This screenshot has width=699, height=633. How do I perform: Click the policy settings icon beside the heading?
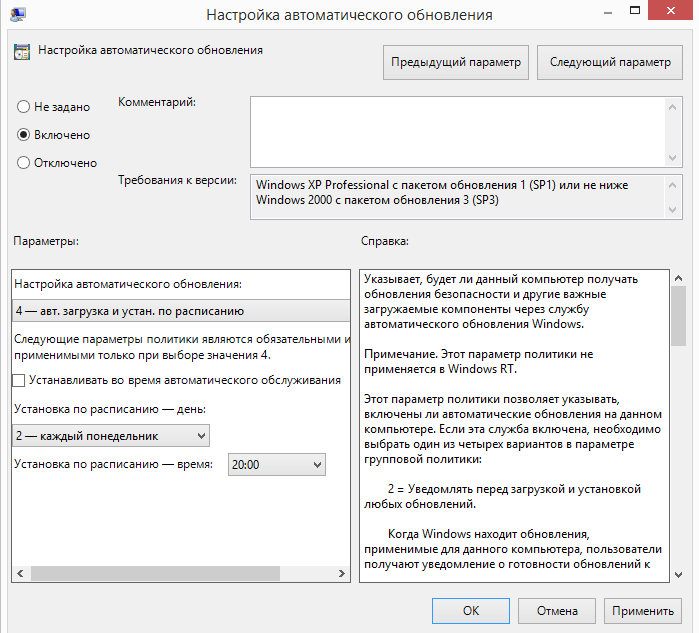(21, 51)
